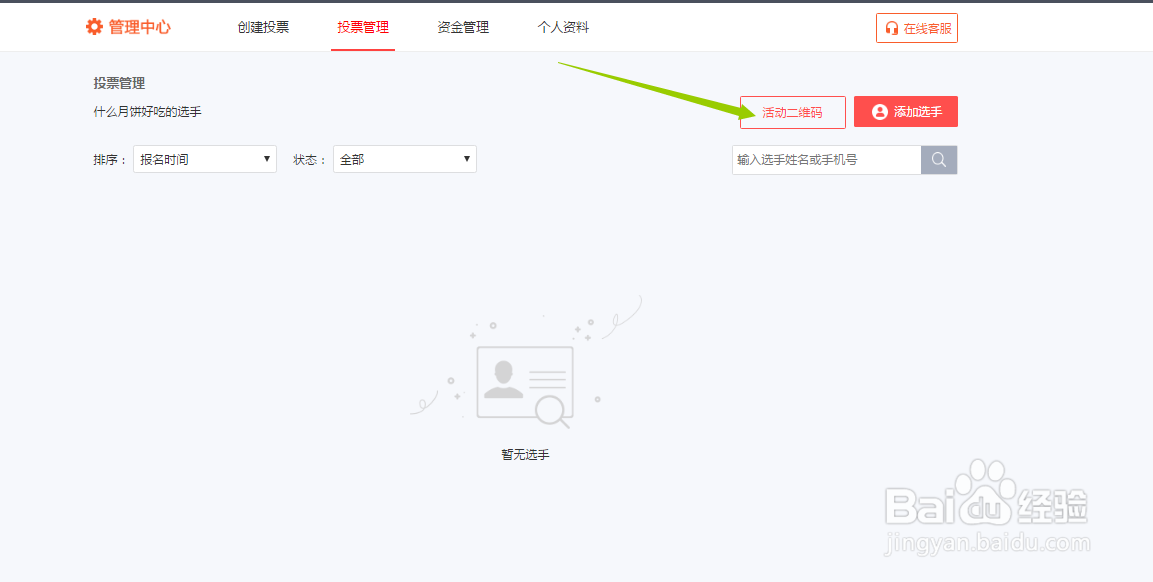The height and width of the screenshot is (582, 1153).
Task: Open the 资金管理 tab
Action: click(x=463, y=27)
